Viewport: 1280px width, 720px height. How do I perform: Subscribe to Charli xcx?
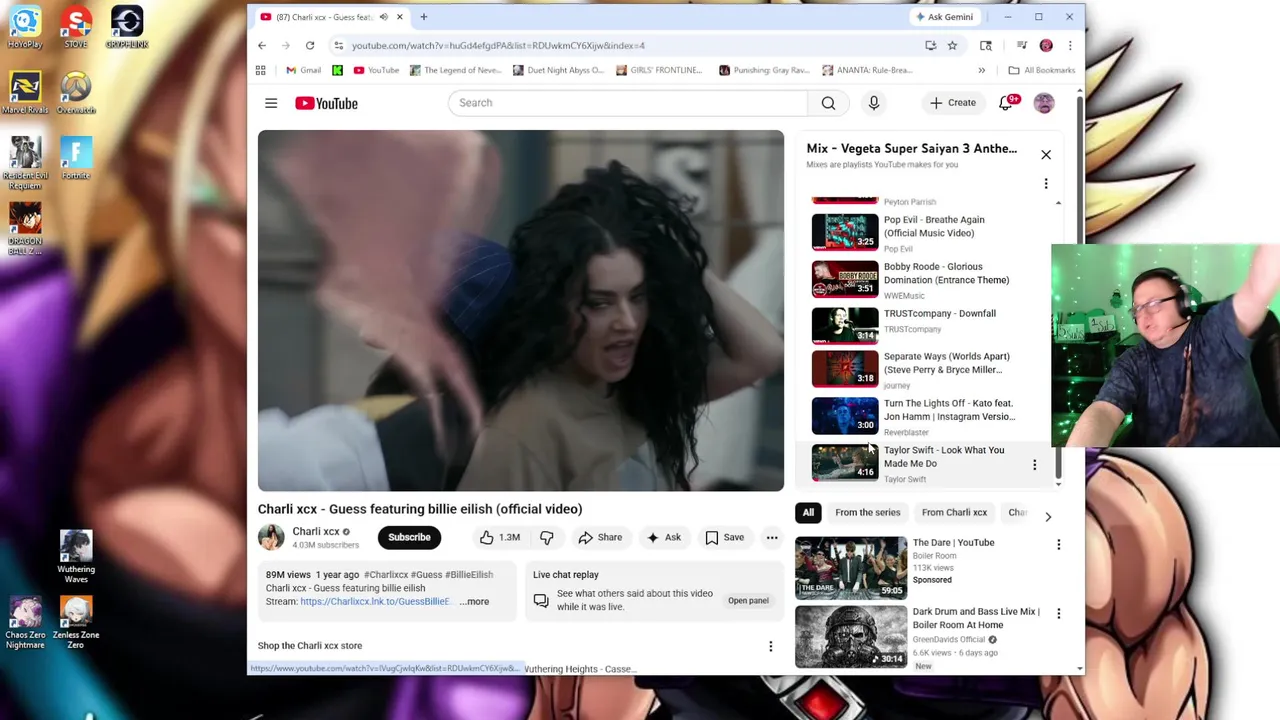409,537
